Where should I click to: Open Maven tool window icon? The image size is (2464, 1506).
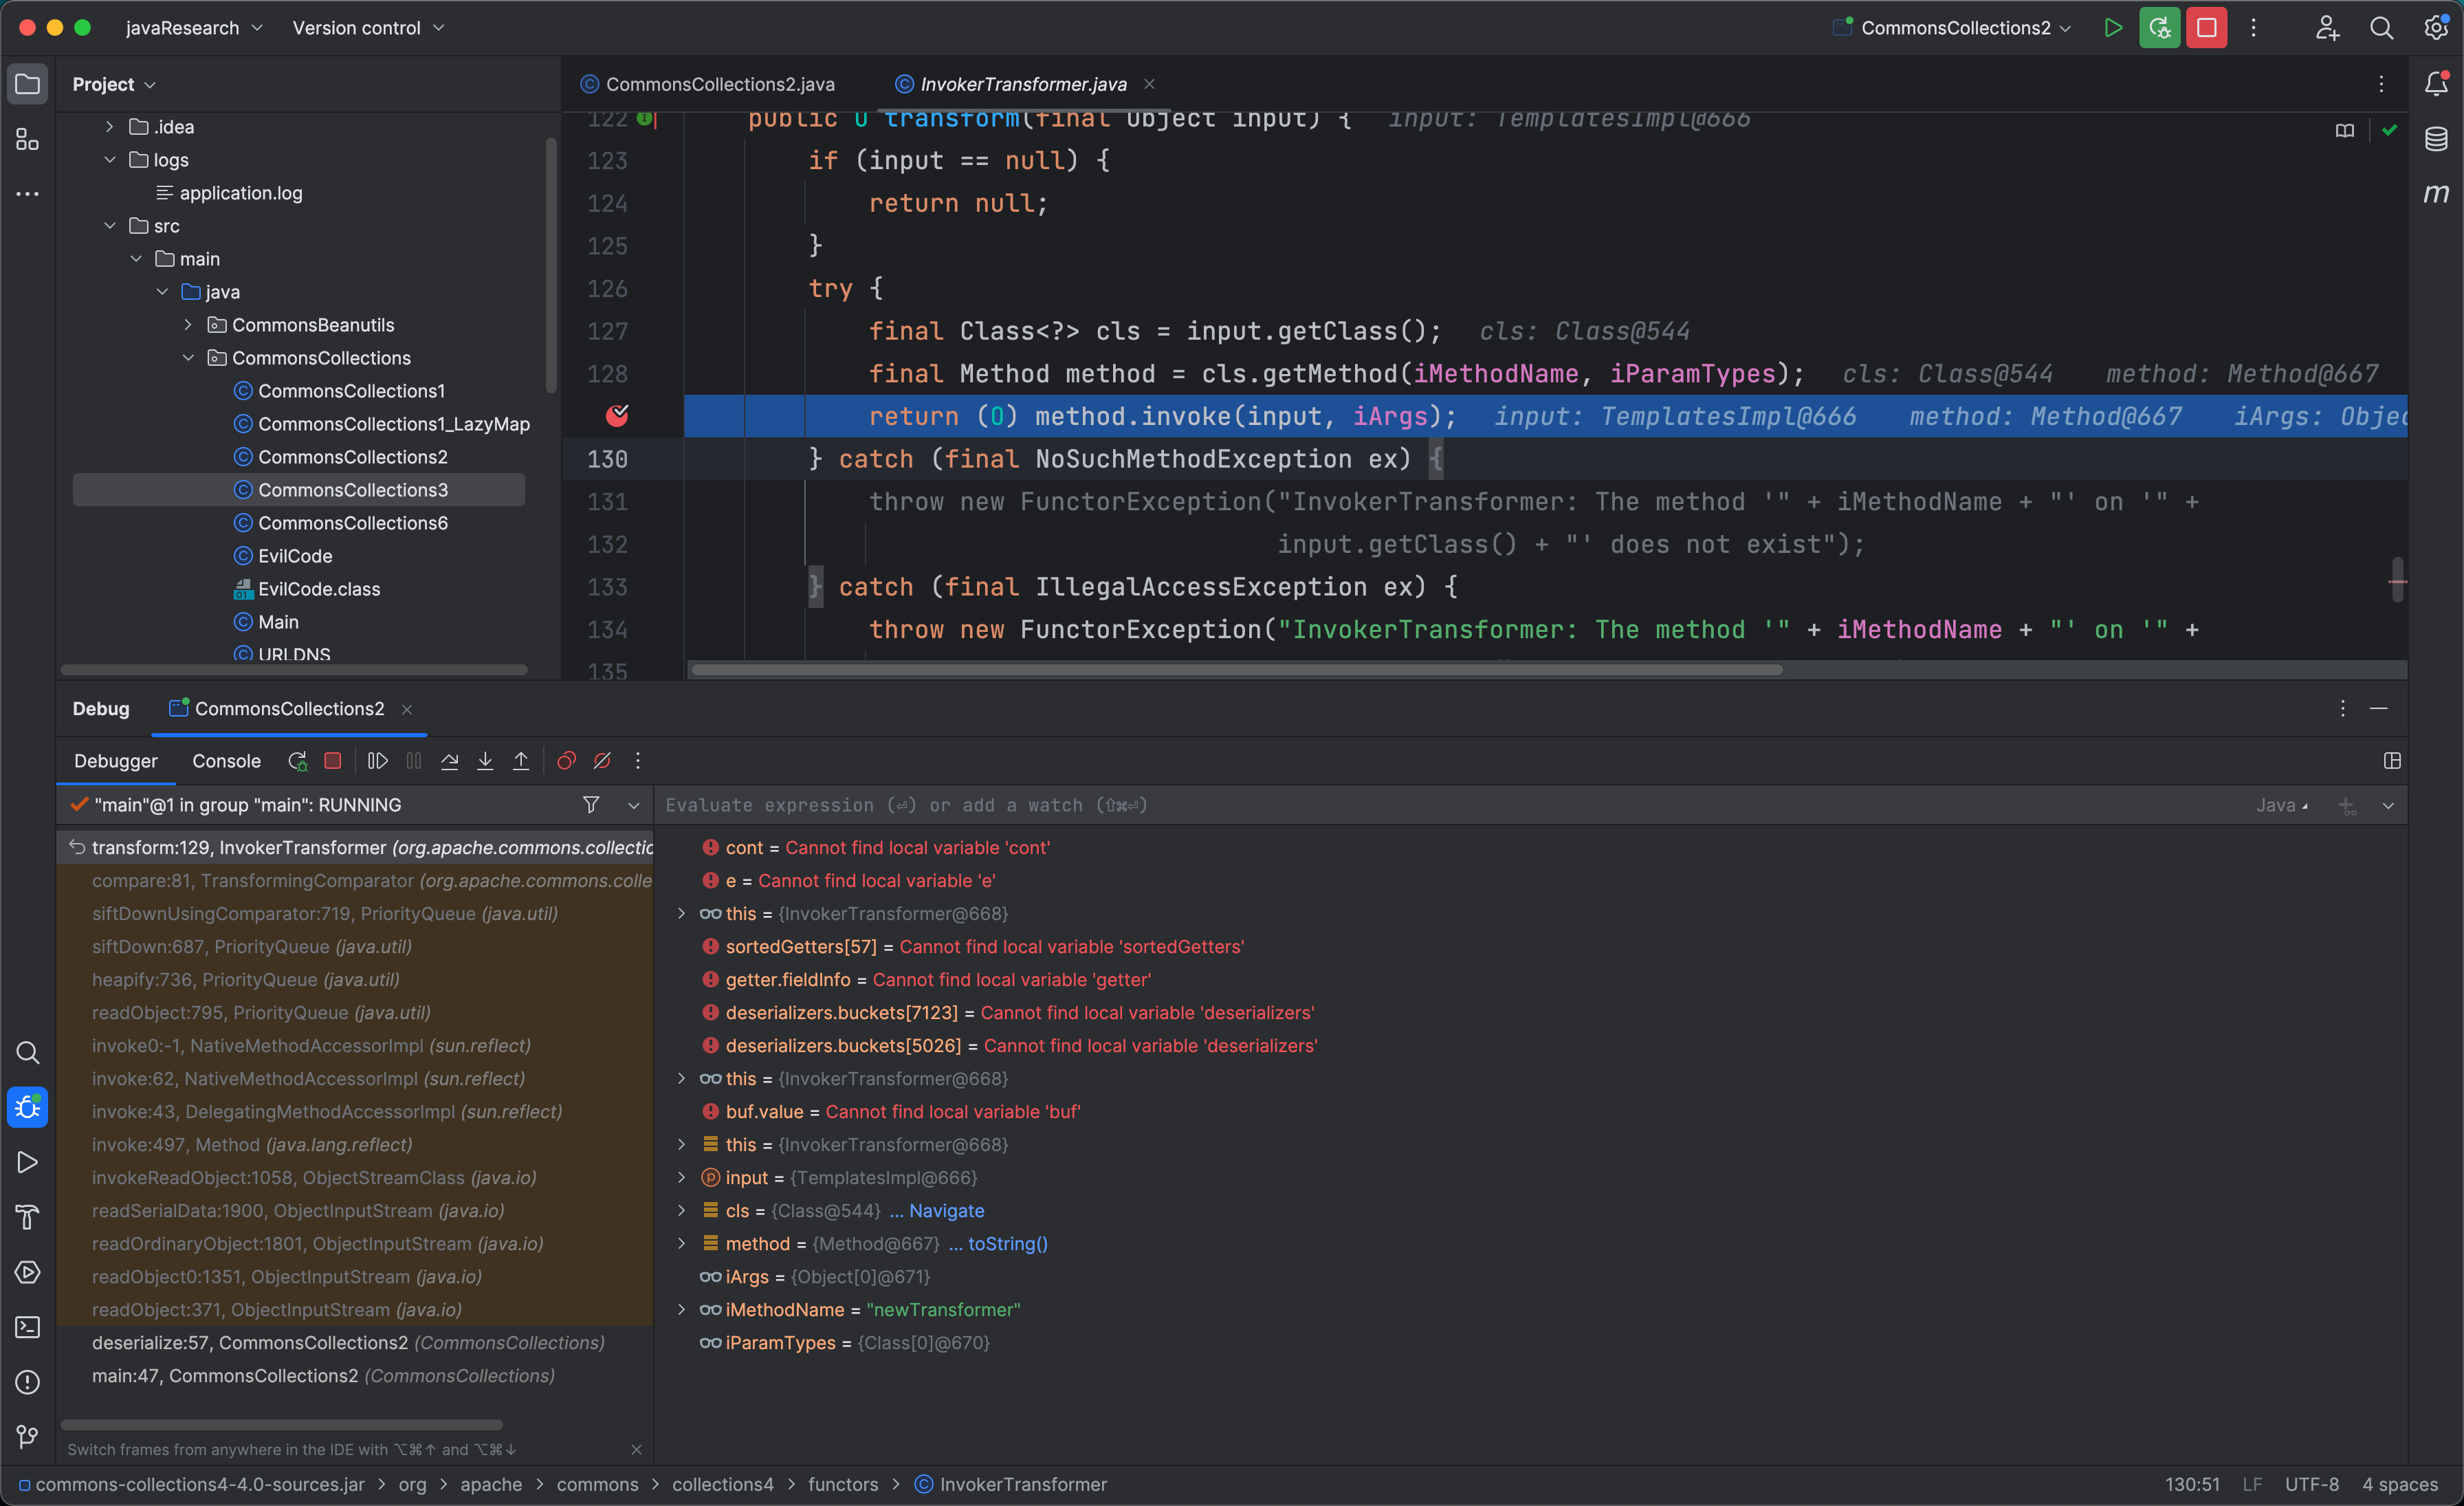[x=2436, y=193]
